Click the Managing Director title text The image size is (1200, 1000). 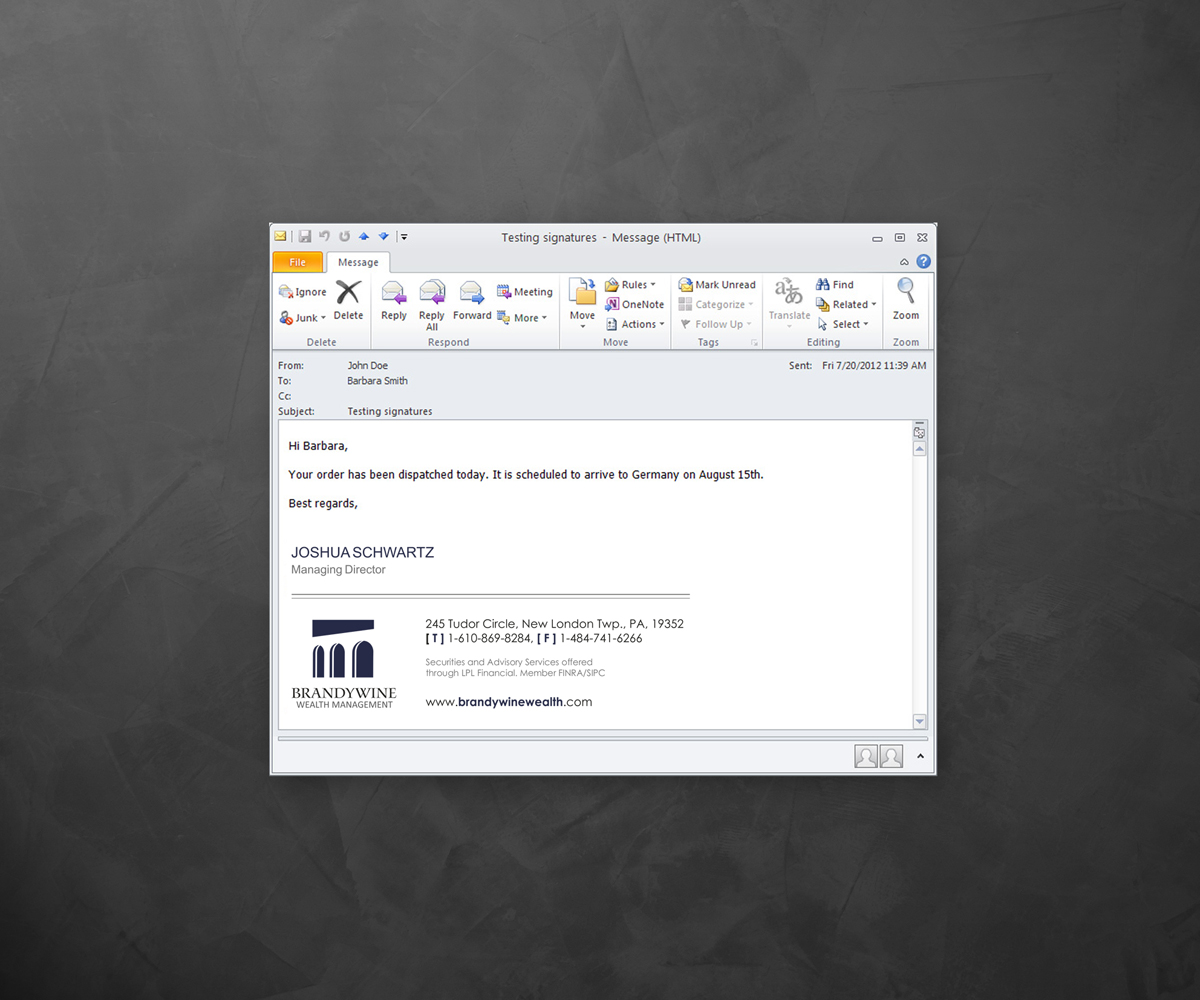(338, 570)
